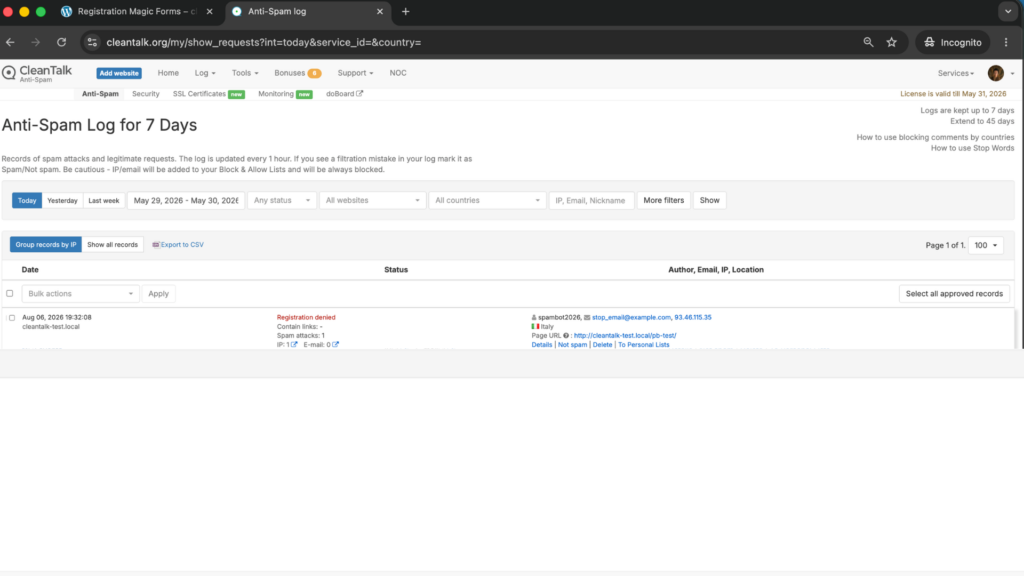Viewport: 1024px width, 576px height.
Task: Reload the page with the refresh icon
Action: pyautogui.click(x=61, y=42)
